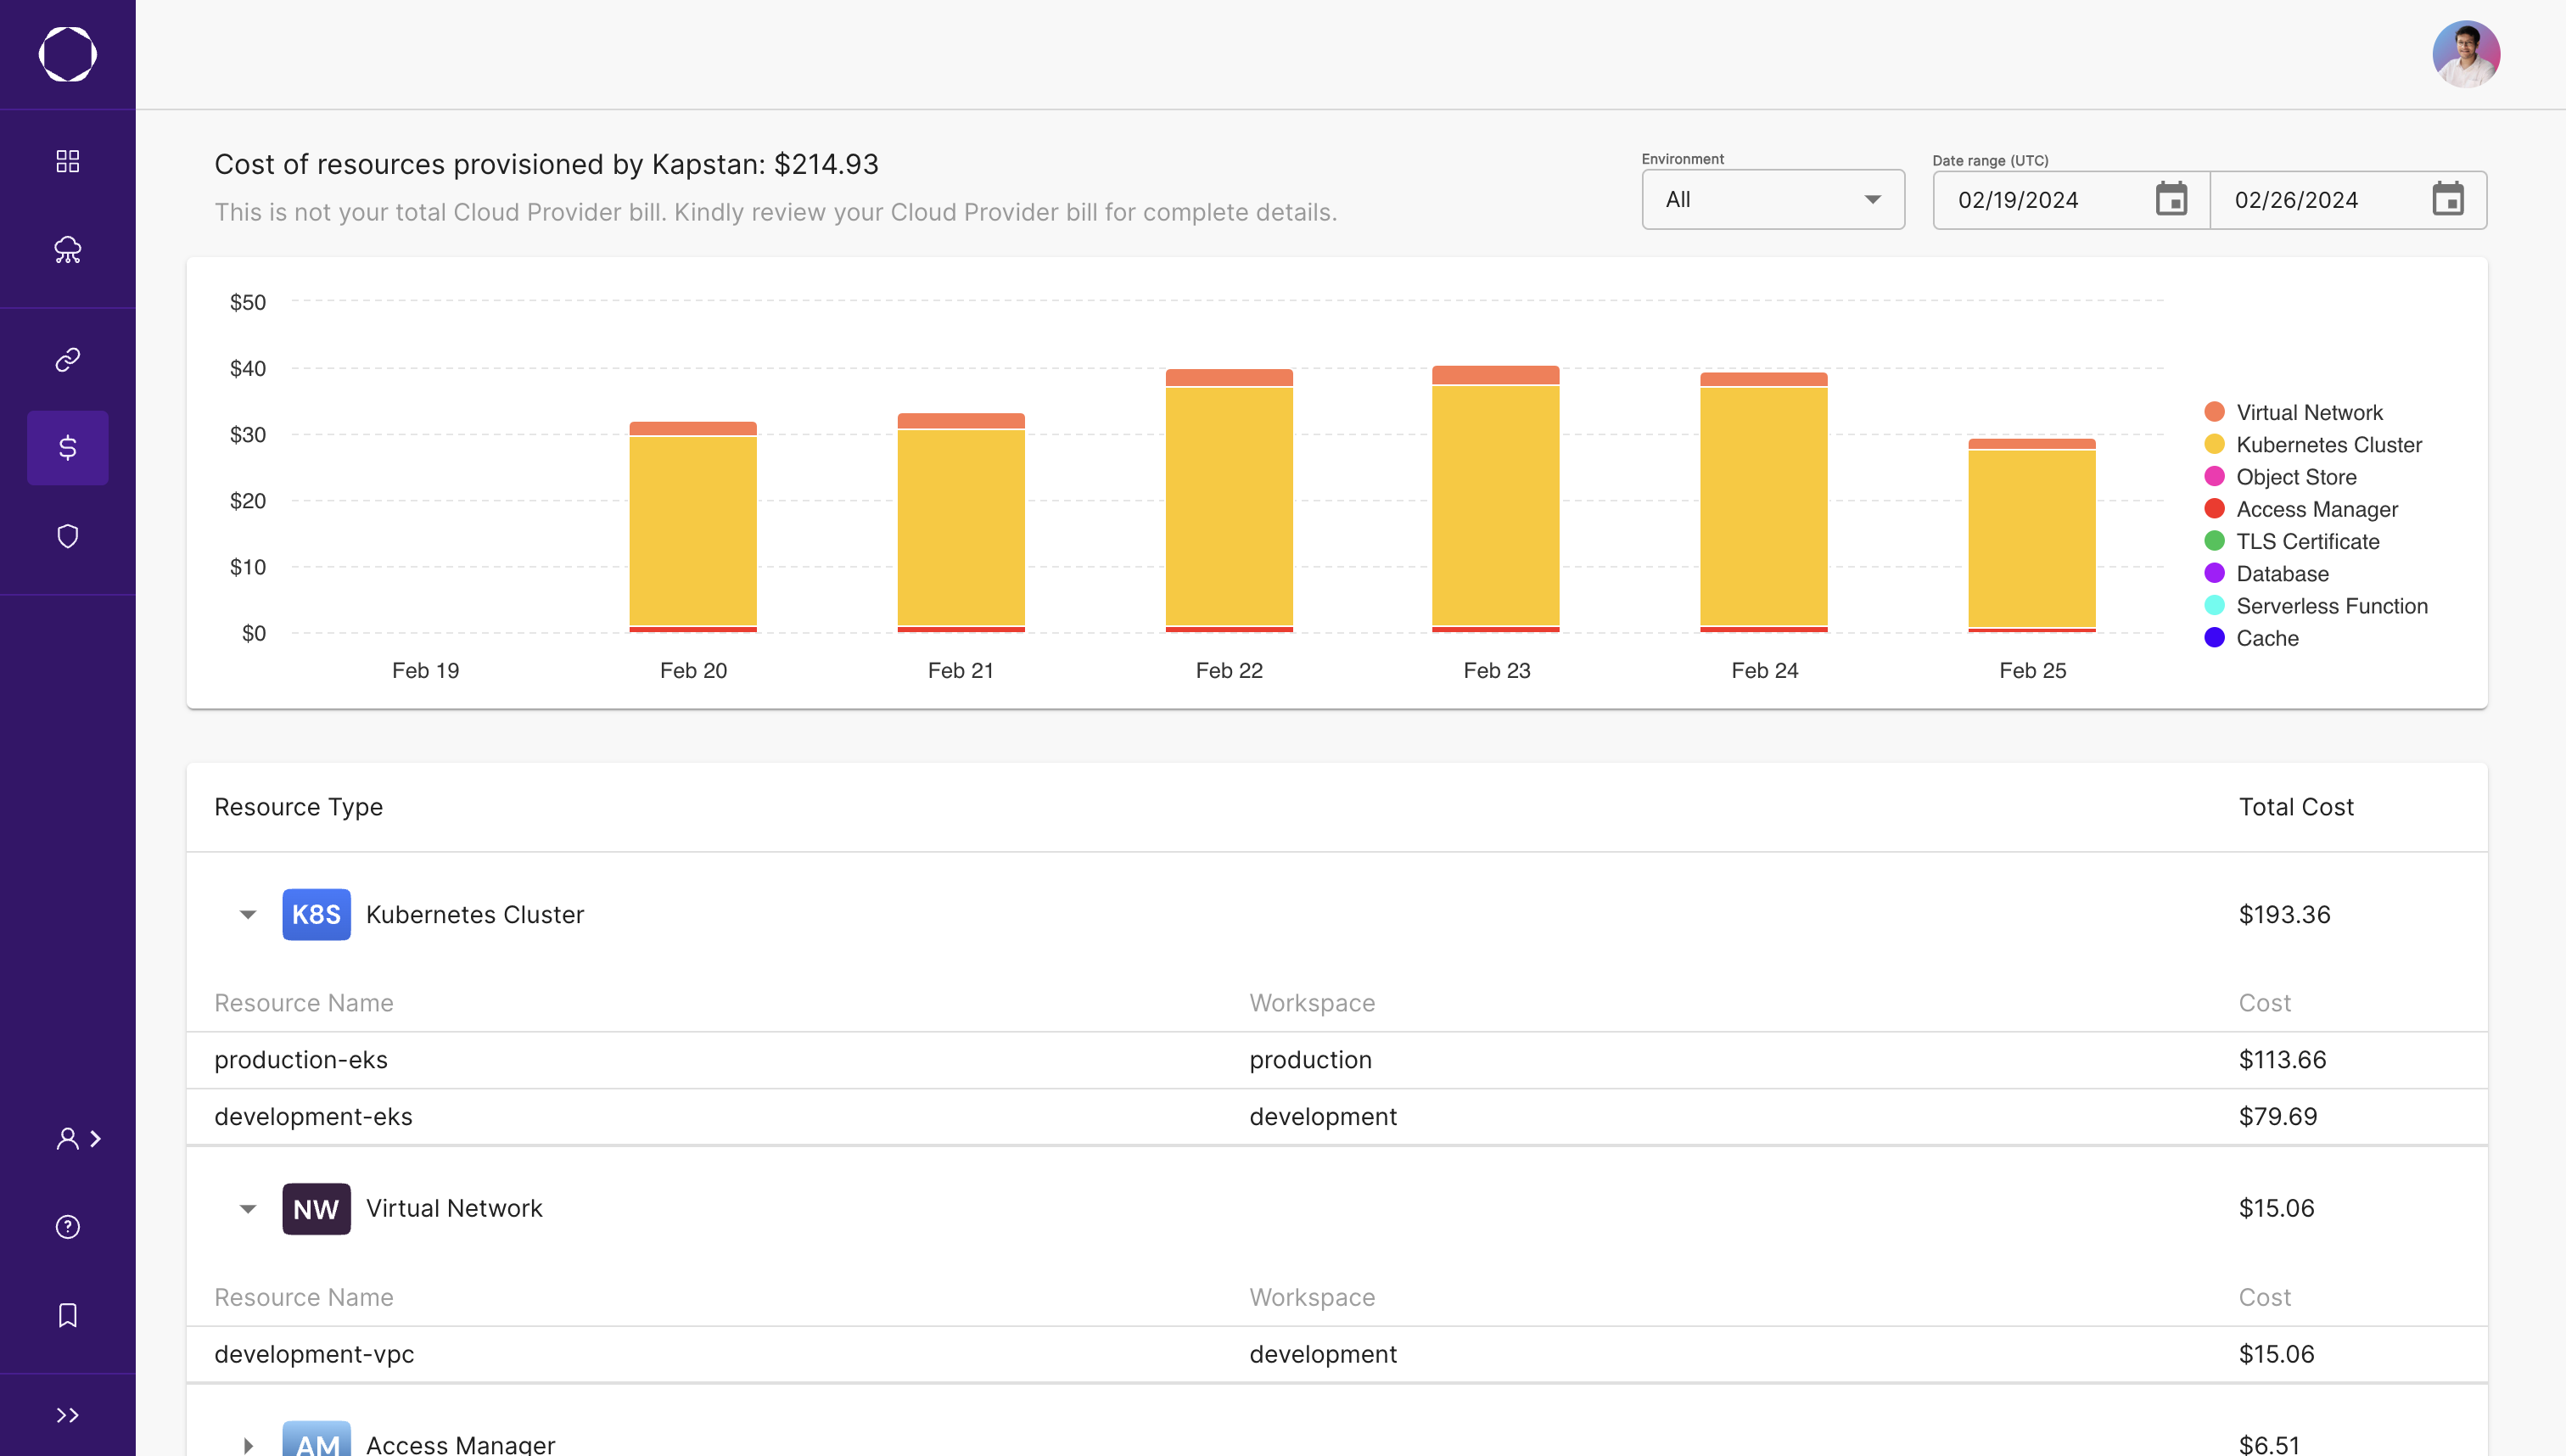
Task: Toggle Access Manager legend series
Action: [x=2316, y=509]
